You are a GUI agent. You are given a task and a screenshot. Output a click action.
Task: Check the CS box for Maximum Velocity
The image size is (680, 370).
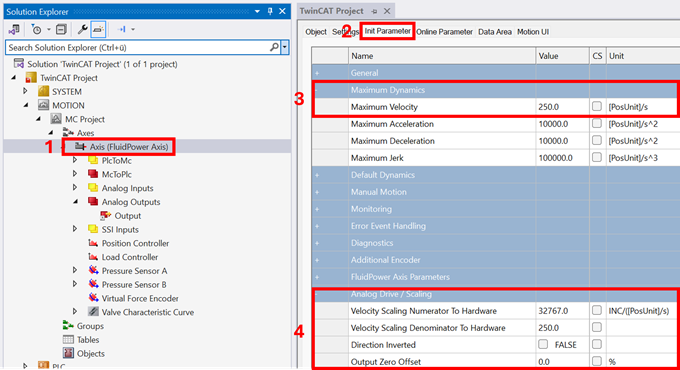pos(597,106)
